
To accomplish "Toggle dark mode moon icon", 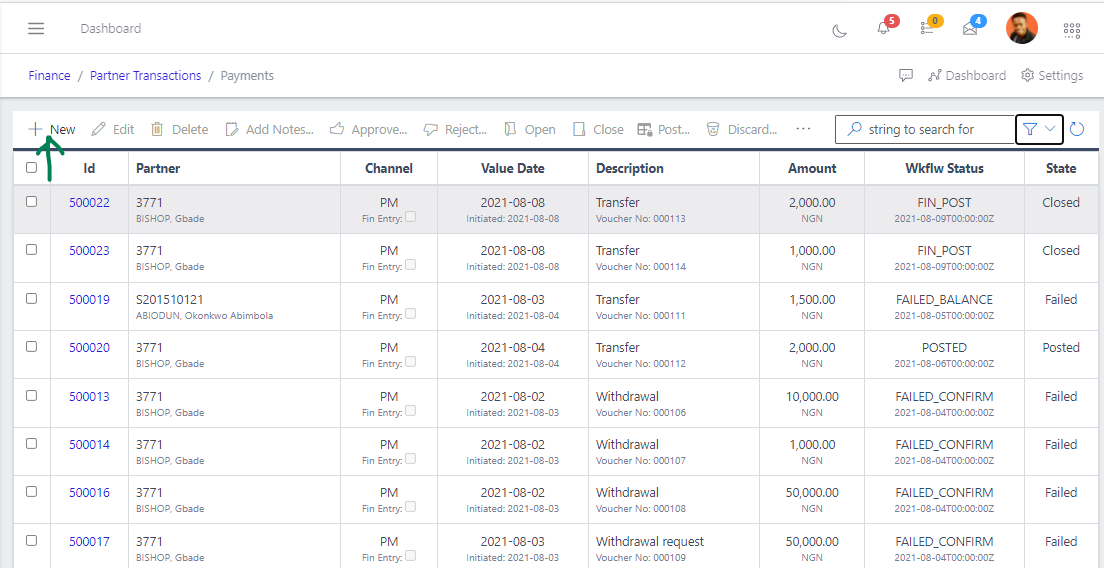I will tap(840, 30).
